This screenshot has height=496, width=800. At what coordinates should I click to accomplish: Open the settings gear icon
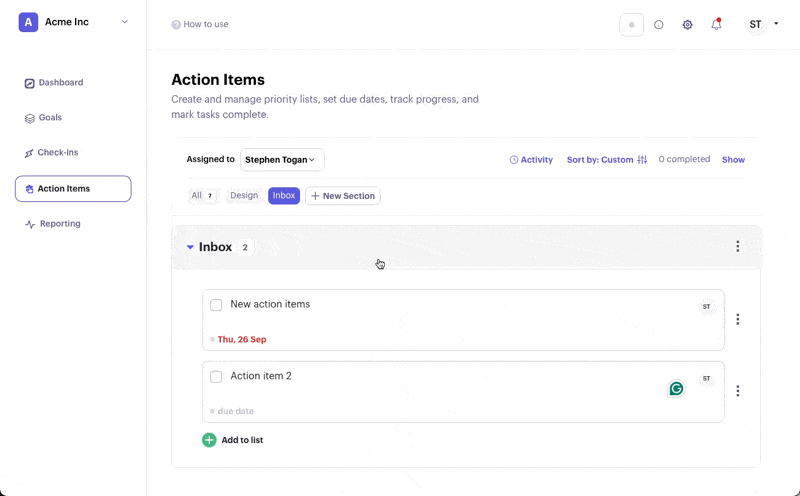tap(687, 24)
